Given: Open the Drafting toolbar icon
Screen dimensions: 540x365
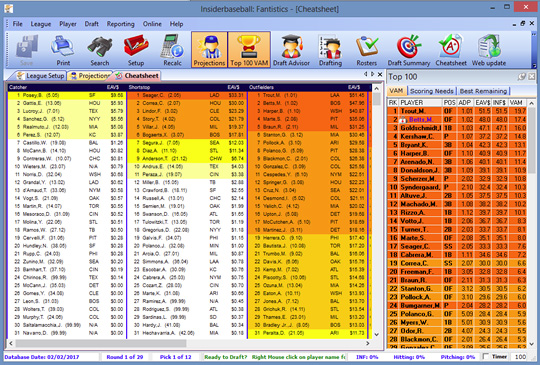Looking at the screenshot, I should click(x=330, y=50).
